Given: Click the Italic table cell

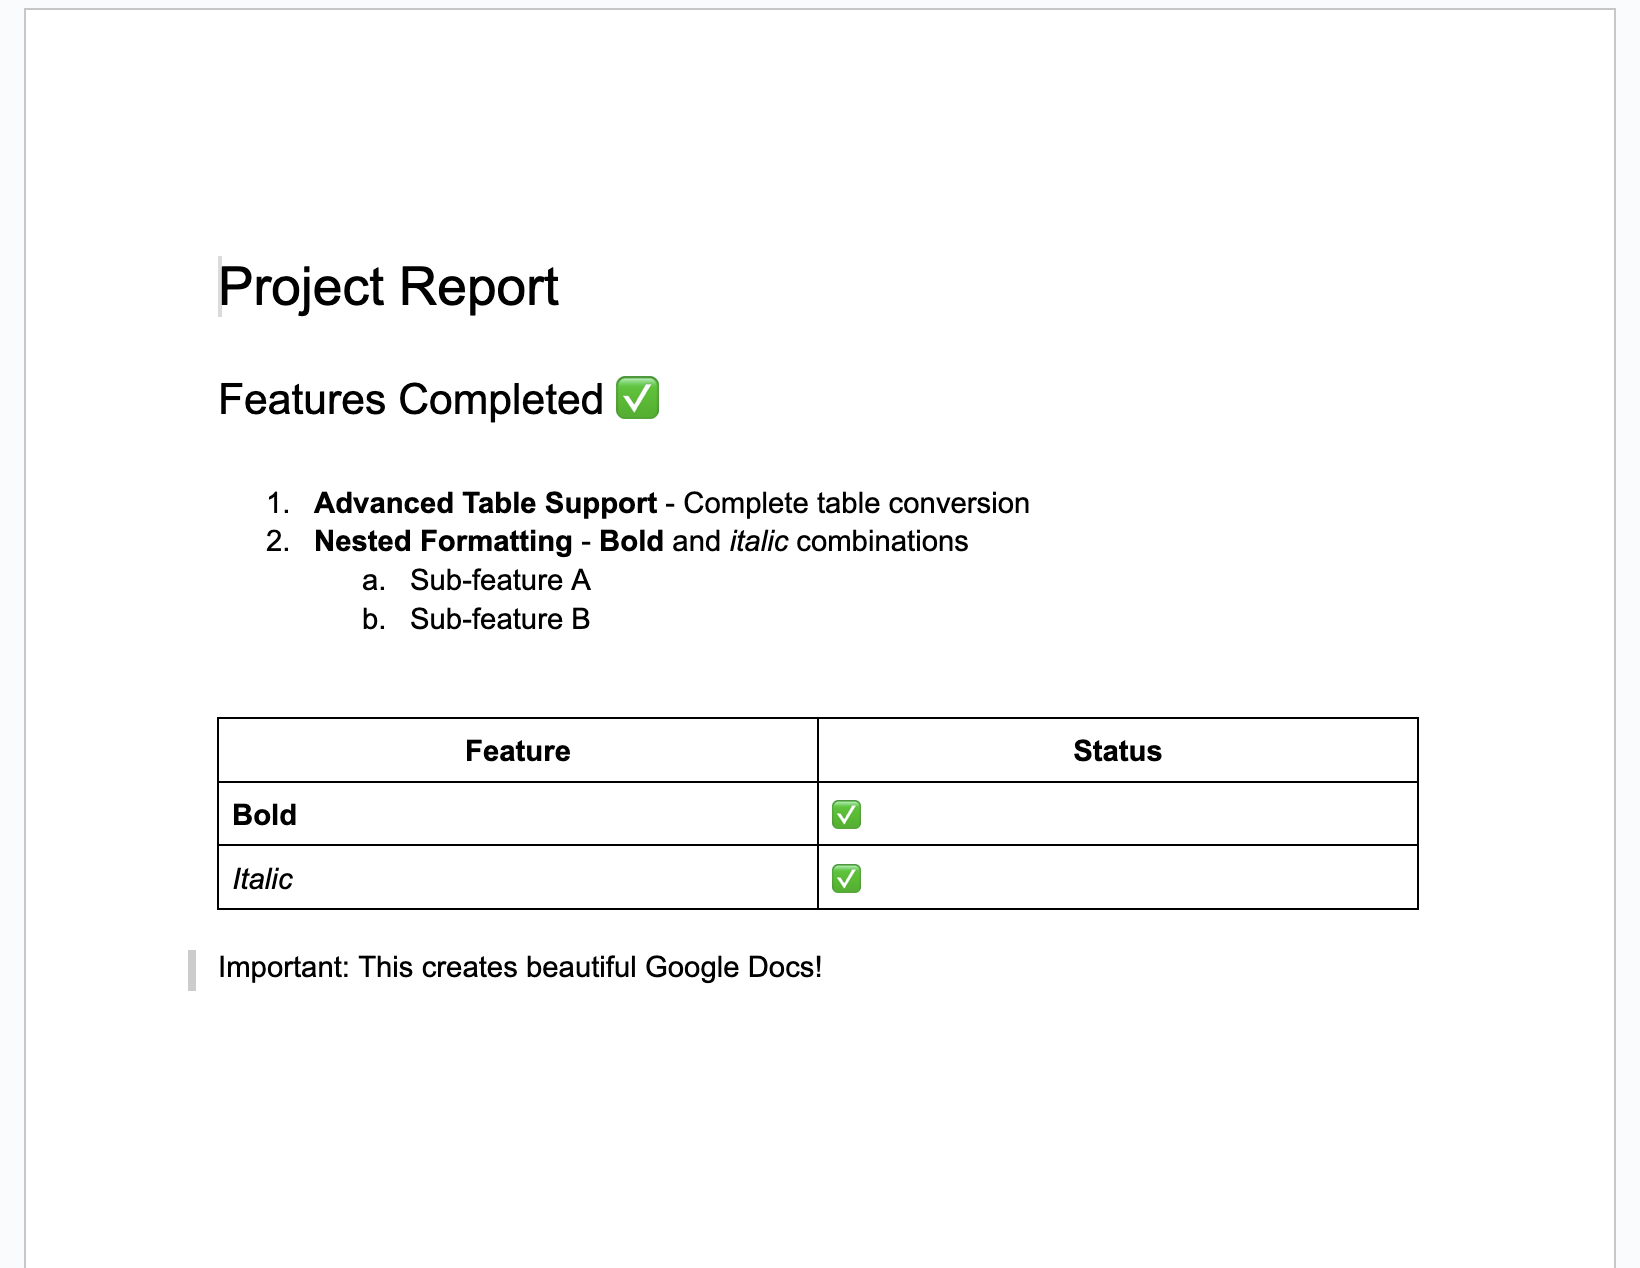Looking at the screenshot, I should point(518,879).
